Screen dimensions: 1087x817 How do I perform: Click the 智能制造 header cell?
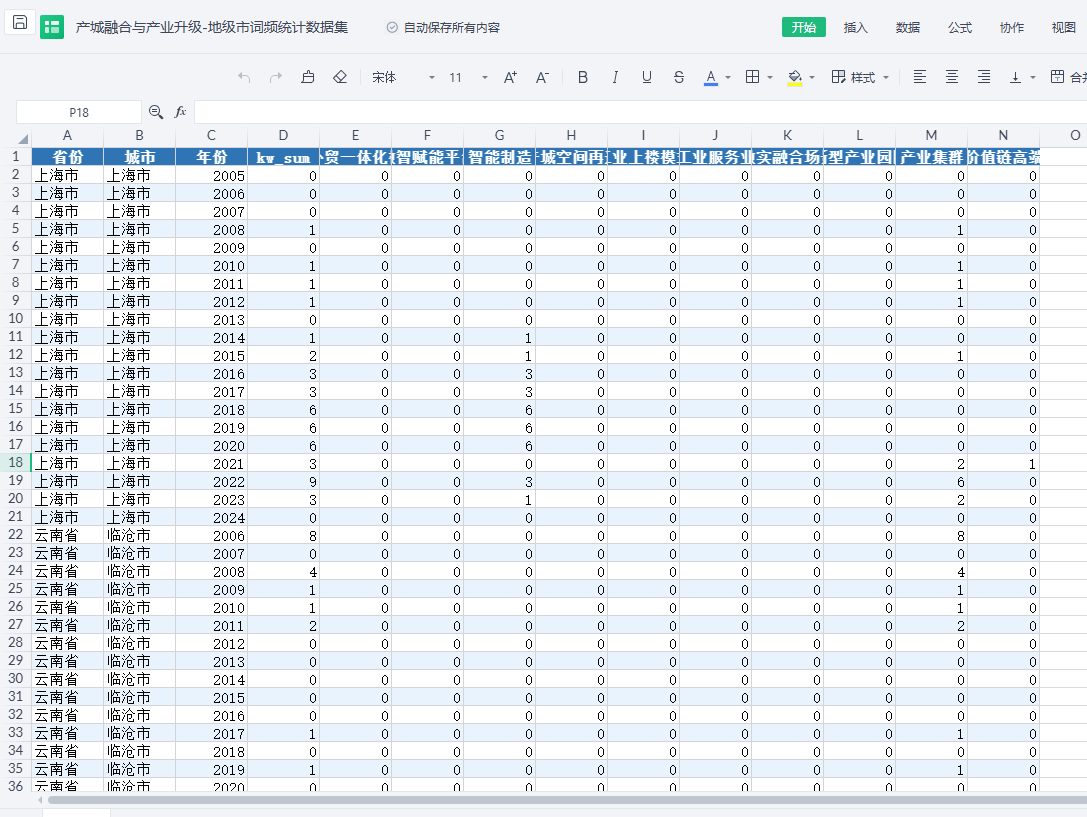click(x=499, y=157)
